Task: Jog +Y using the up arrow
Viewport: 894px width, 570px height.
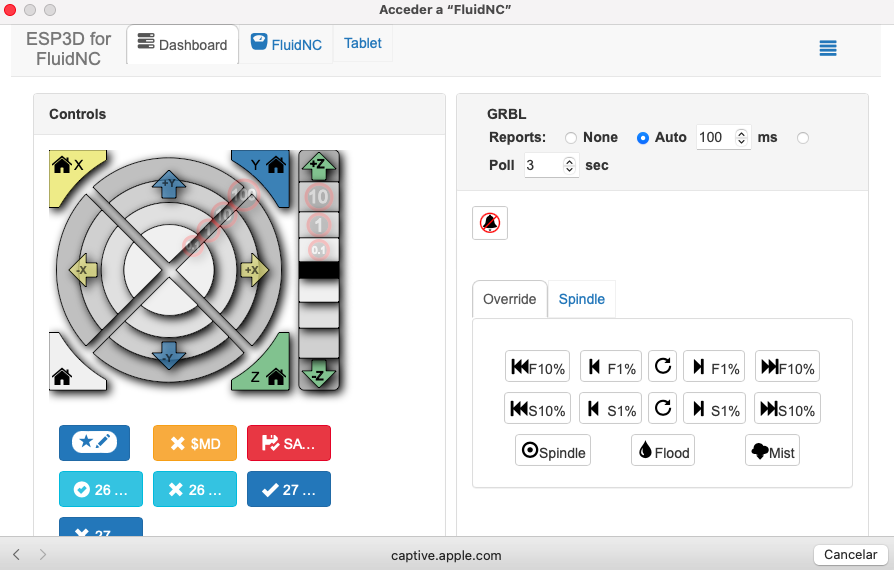Action: [x=169, y=184]
